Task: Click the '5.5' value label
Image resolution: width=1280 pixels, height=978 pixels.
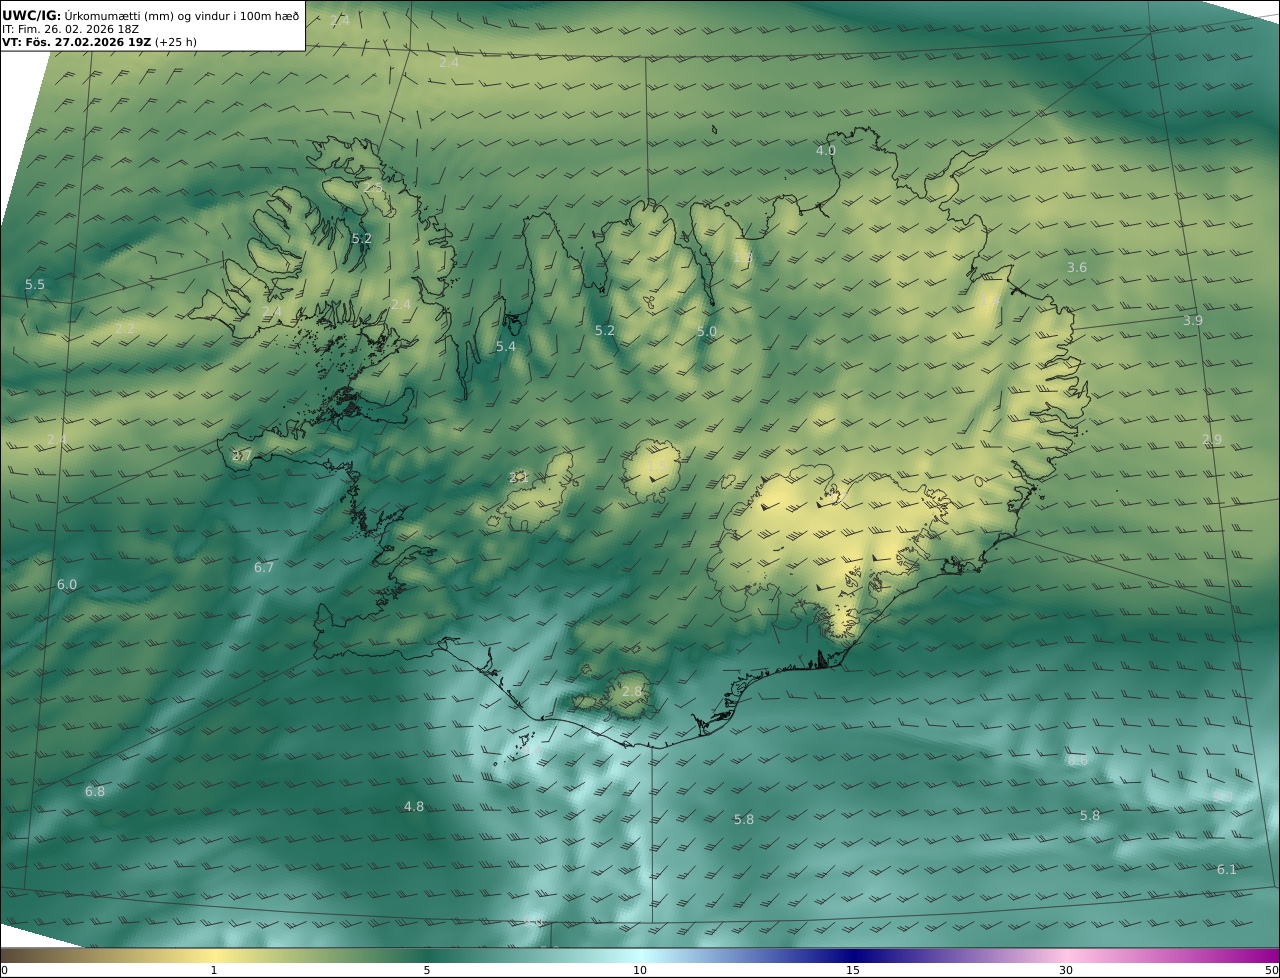Action: 35,285
